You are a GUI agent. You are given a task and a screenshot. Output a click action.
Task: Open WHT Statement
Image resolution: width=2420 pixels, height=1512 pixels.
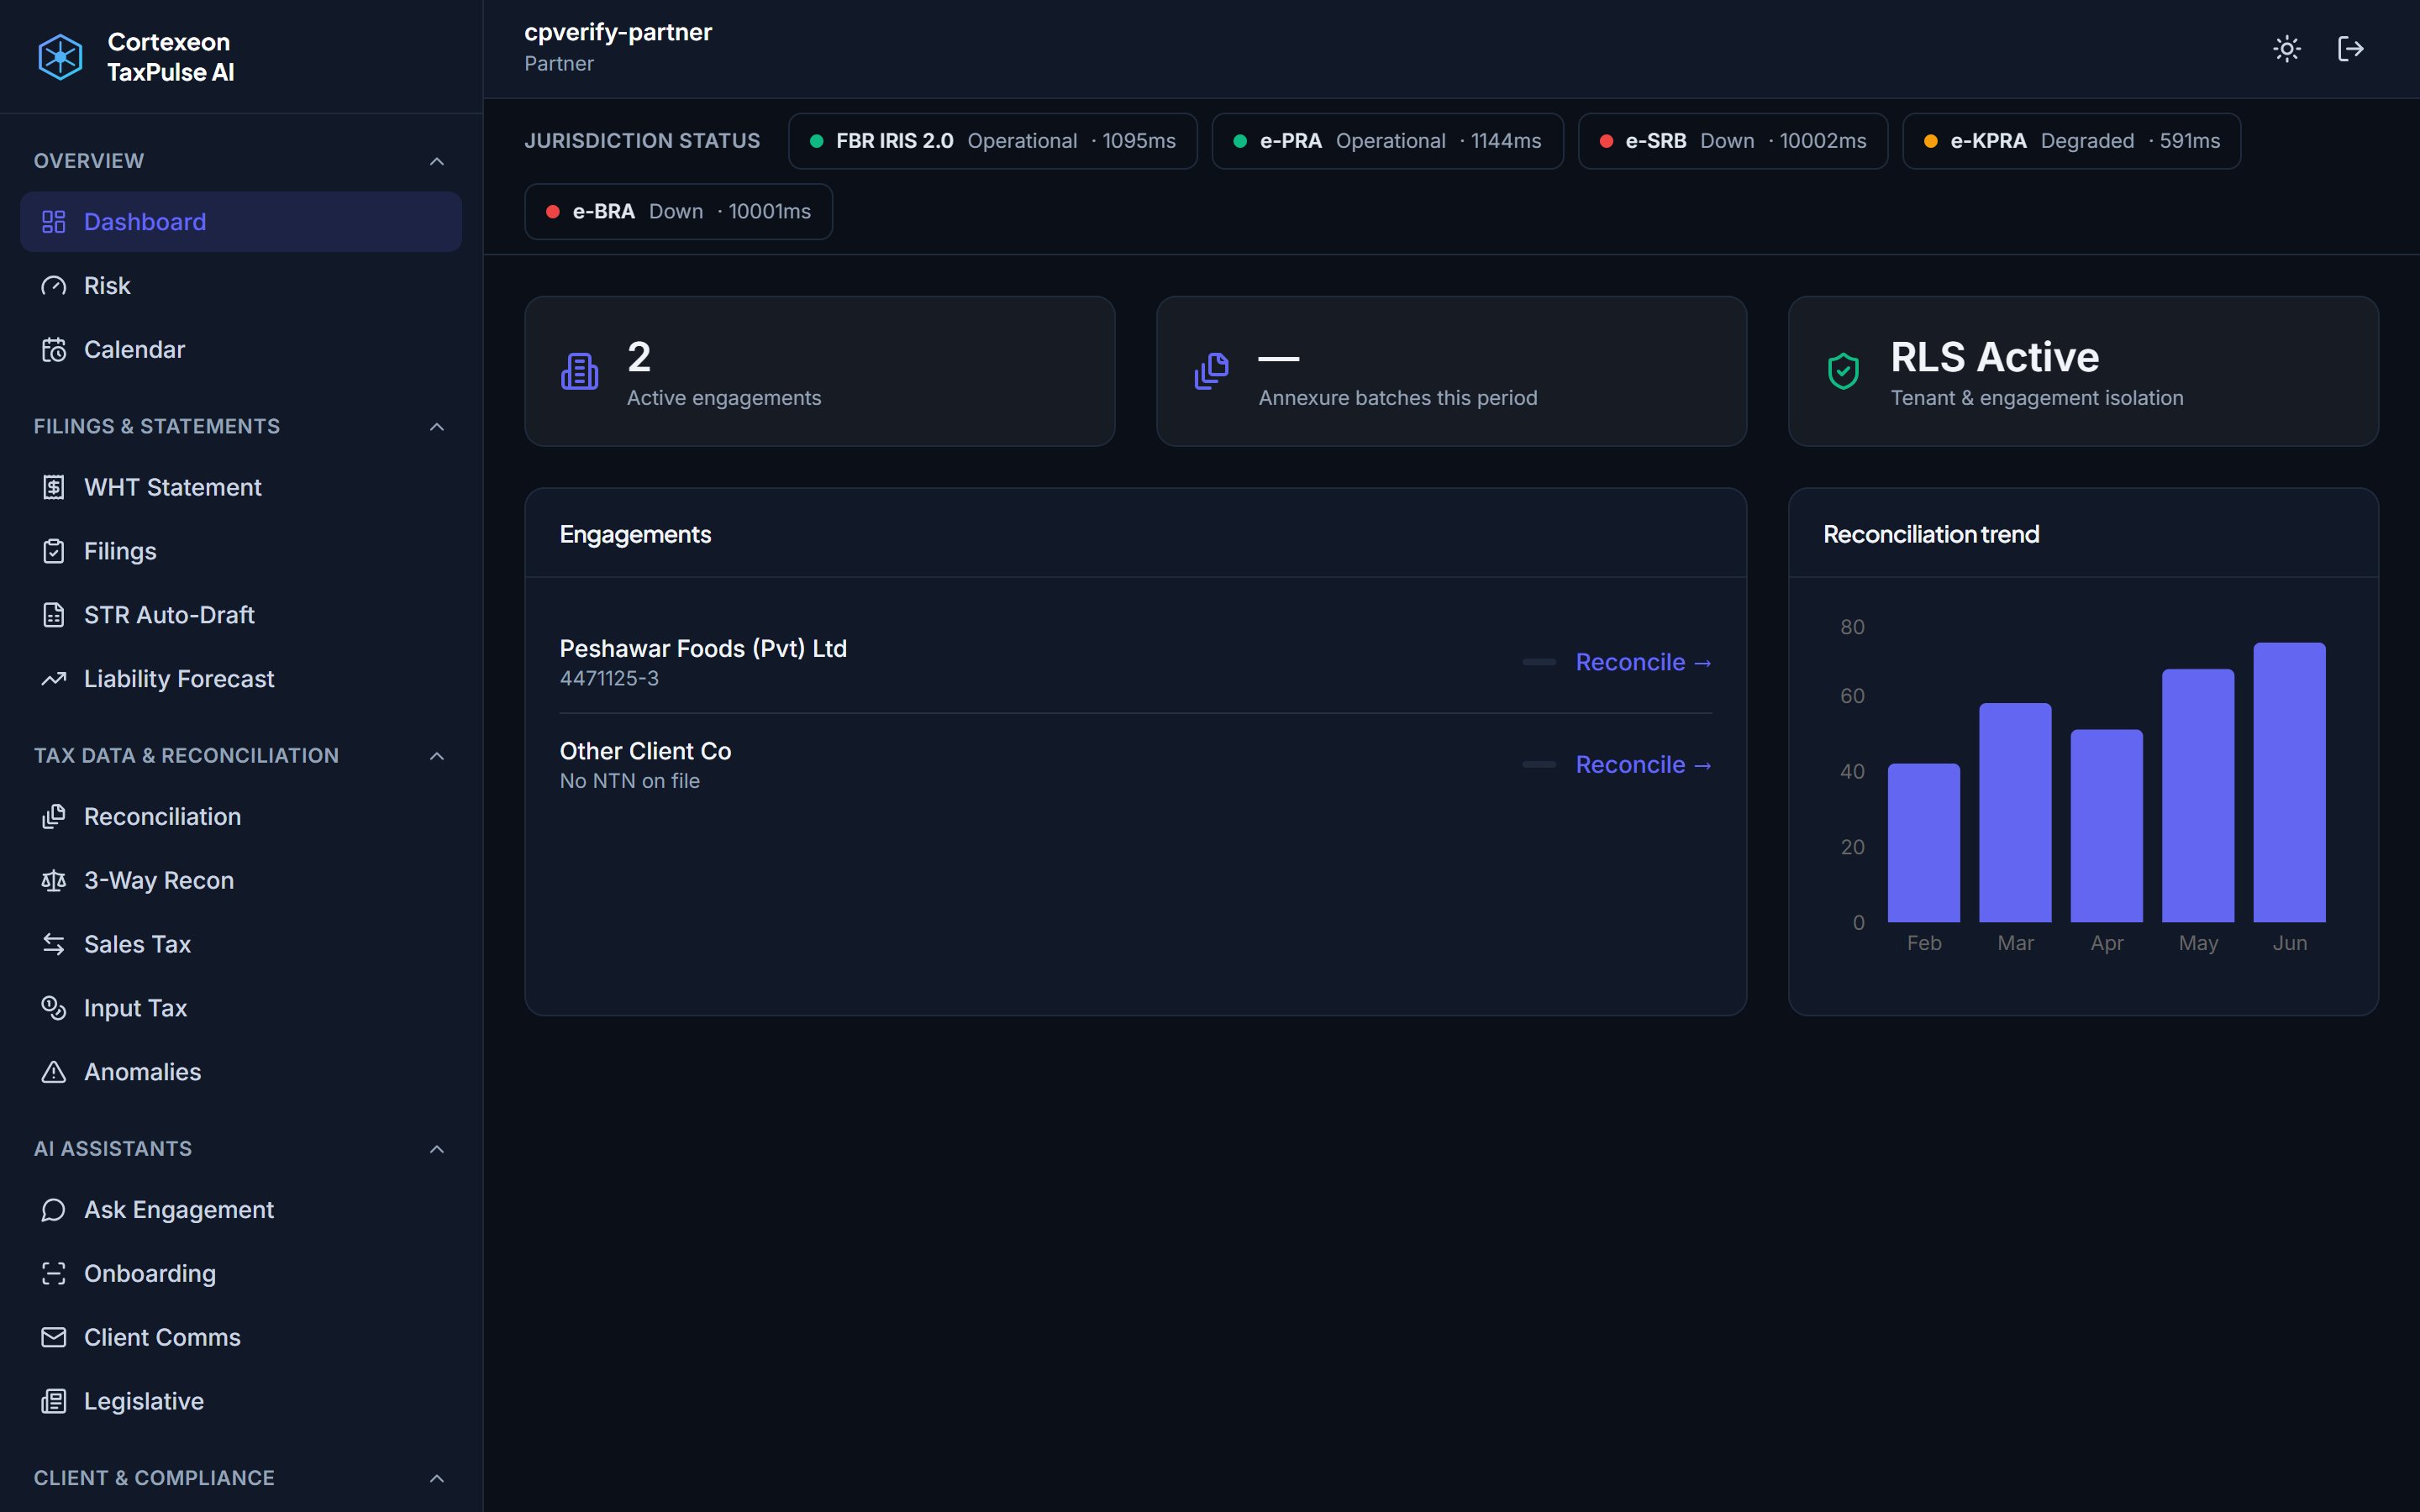point(241,487)
